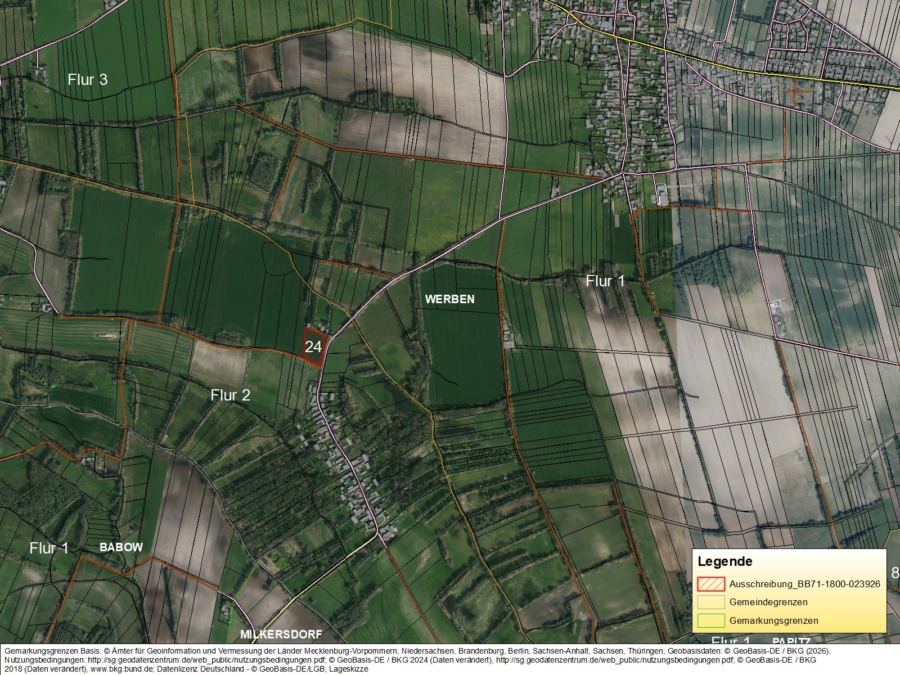Click the Flur 1 label near Babow
This screenshot has height=675, width=900.
point(50,547)
